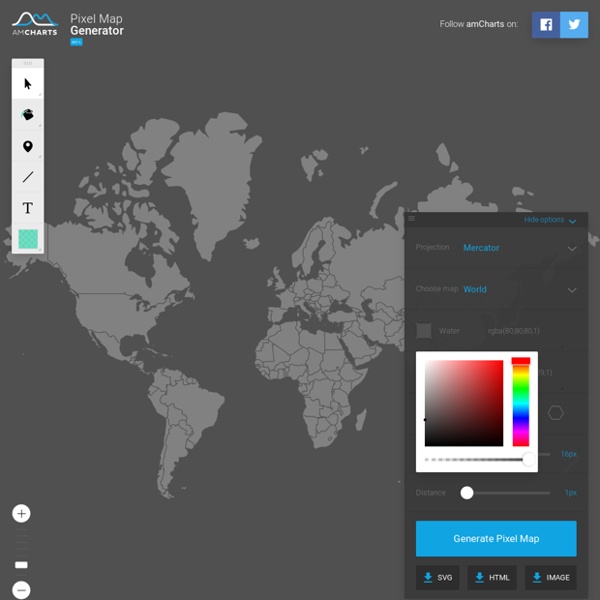Open amCharts Facebook page
600x600 pixels.
[546, 25]
